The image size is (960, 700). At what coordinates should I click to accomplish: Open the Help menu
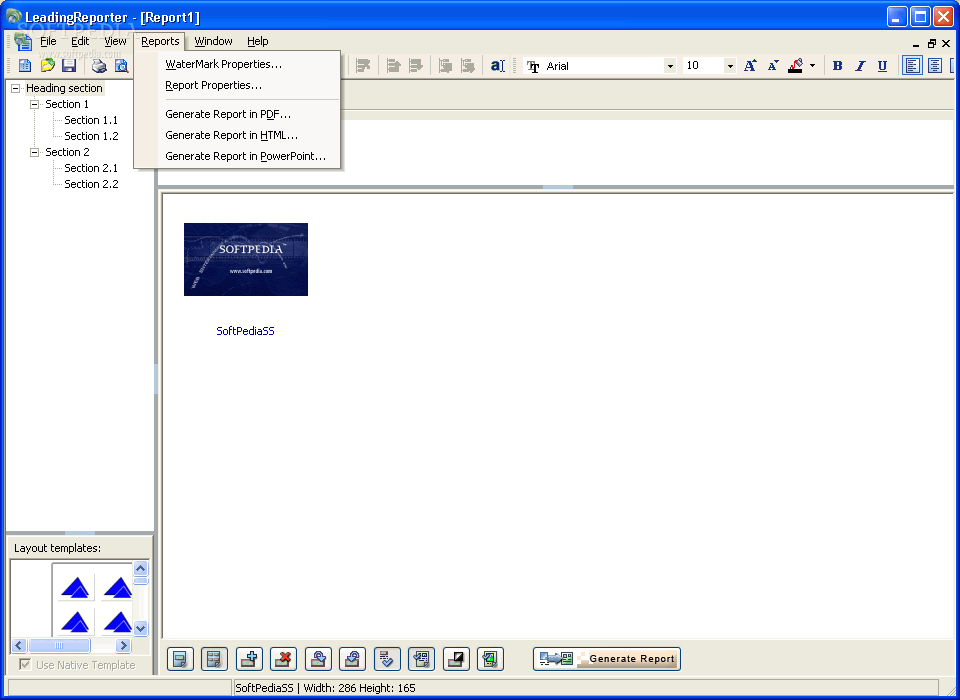258,41
